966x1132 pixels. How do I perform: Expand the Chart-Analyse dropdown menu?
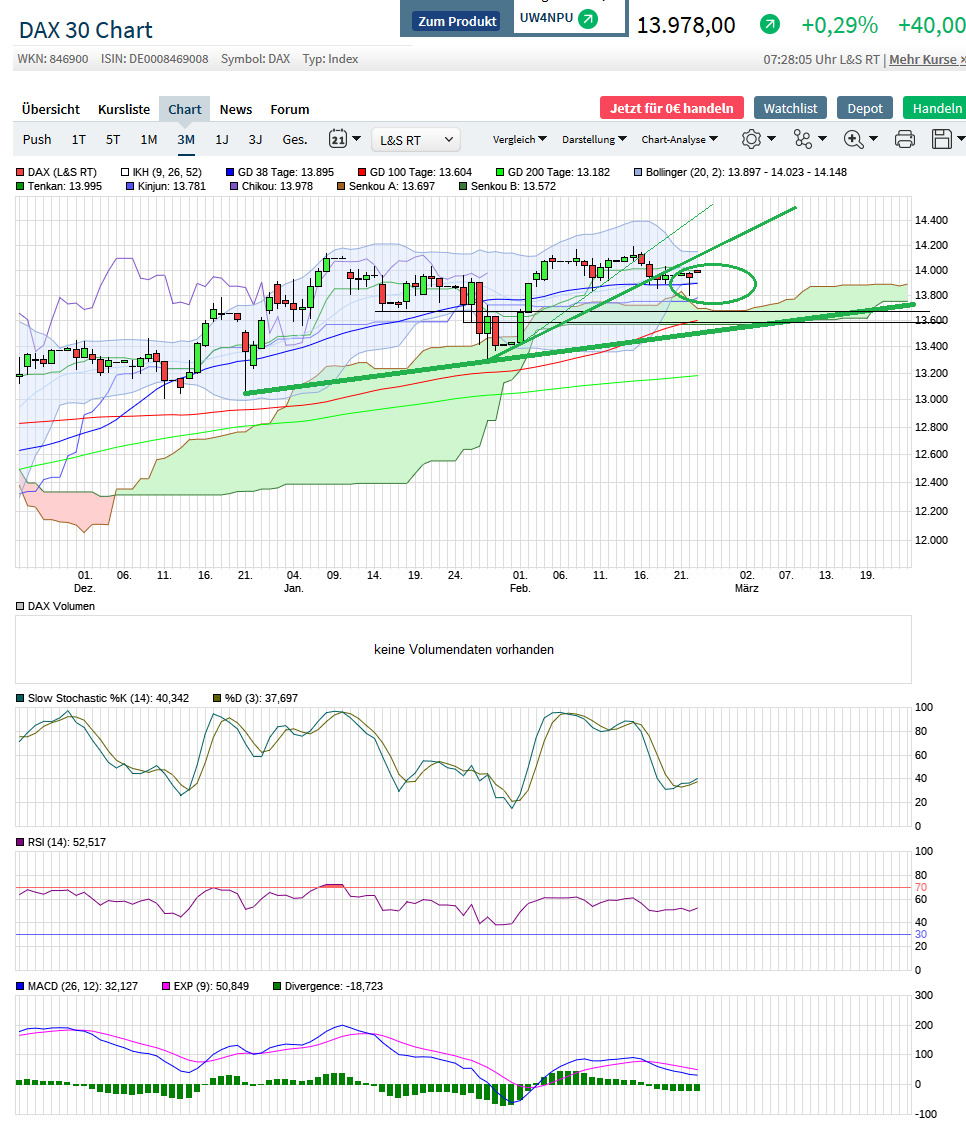click(680, 139)
